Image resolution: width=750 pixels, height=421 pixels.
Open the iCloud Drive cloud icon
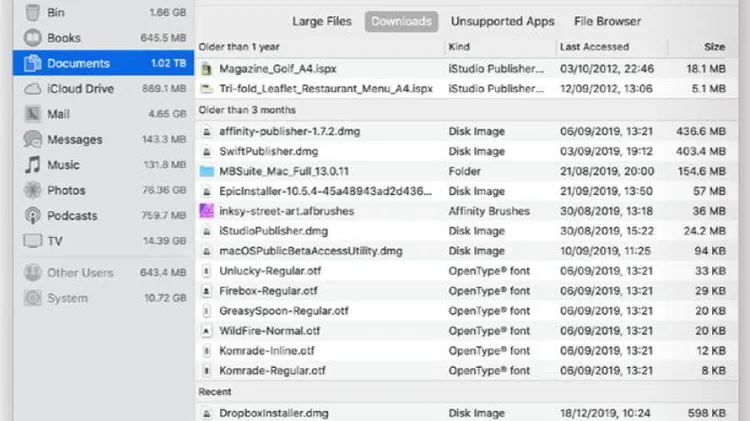tap(33, 89)
